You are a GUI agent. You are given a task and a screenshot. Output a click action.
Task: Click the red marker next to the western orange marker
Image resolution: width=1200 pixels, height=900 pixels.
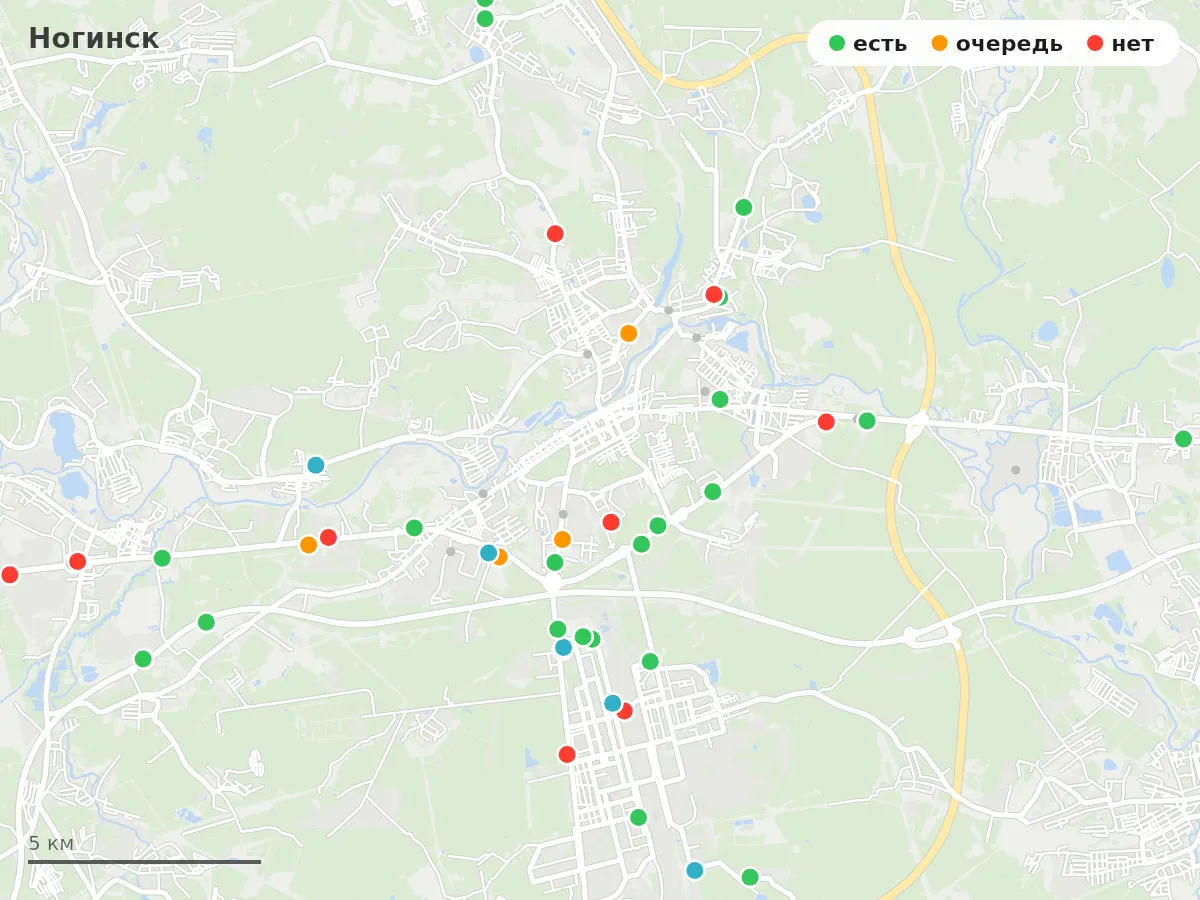[x=328, y=538]
